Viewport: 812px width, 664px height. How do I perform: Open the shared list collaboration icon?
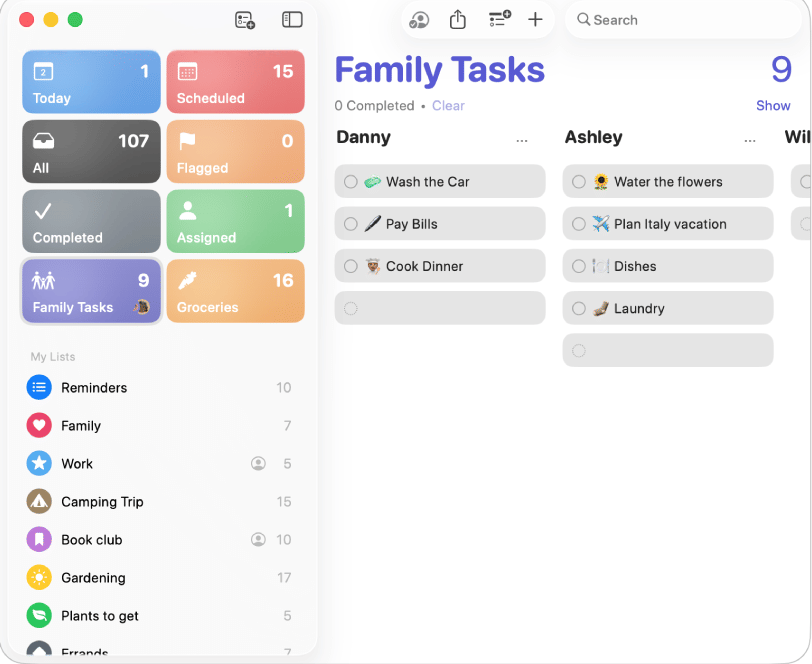point(420,20)
